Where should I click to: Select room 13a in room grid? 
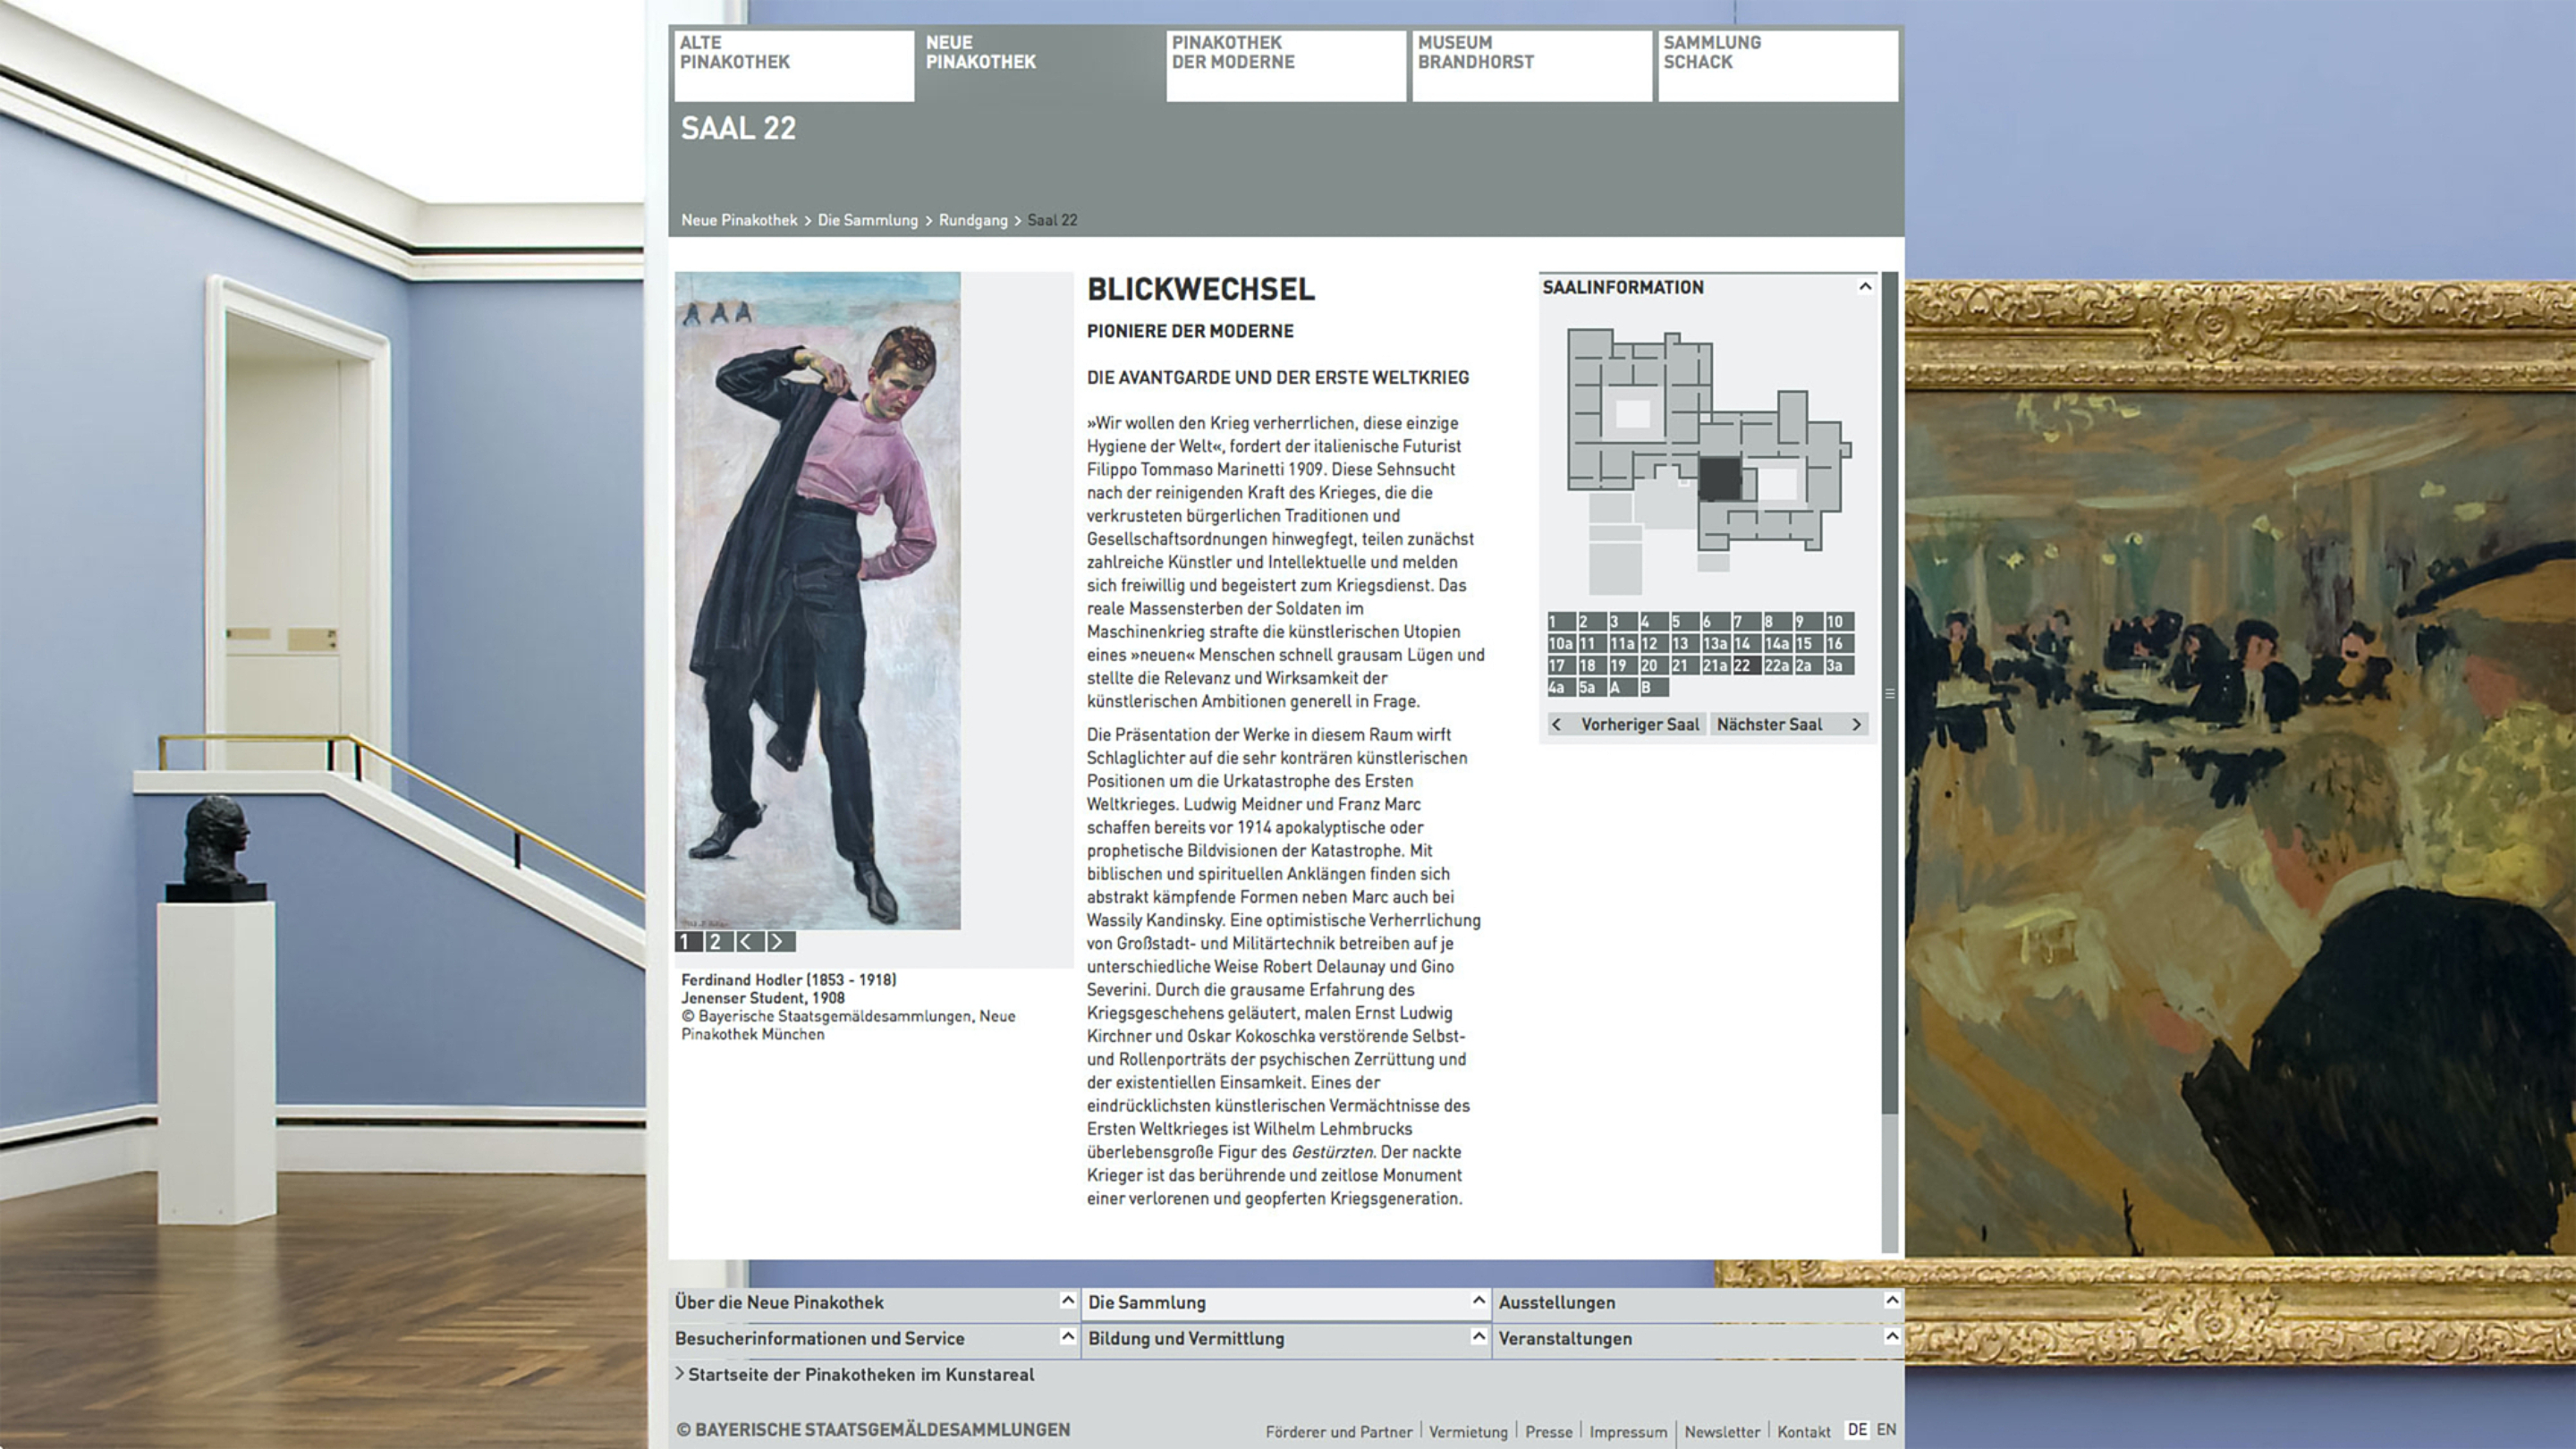click(x=1717, y=644)
